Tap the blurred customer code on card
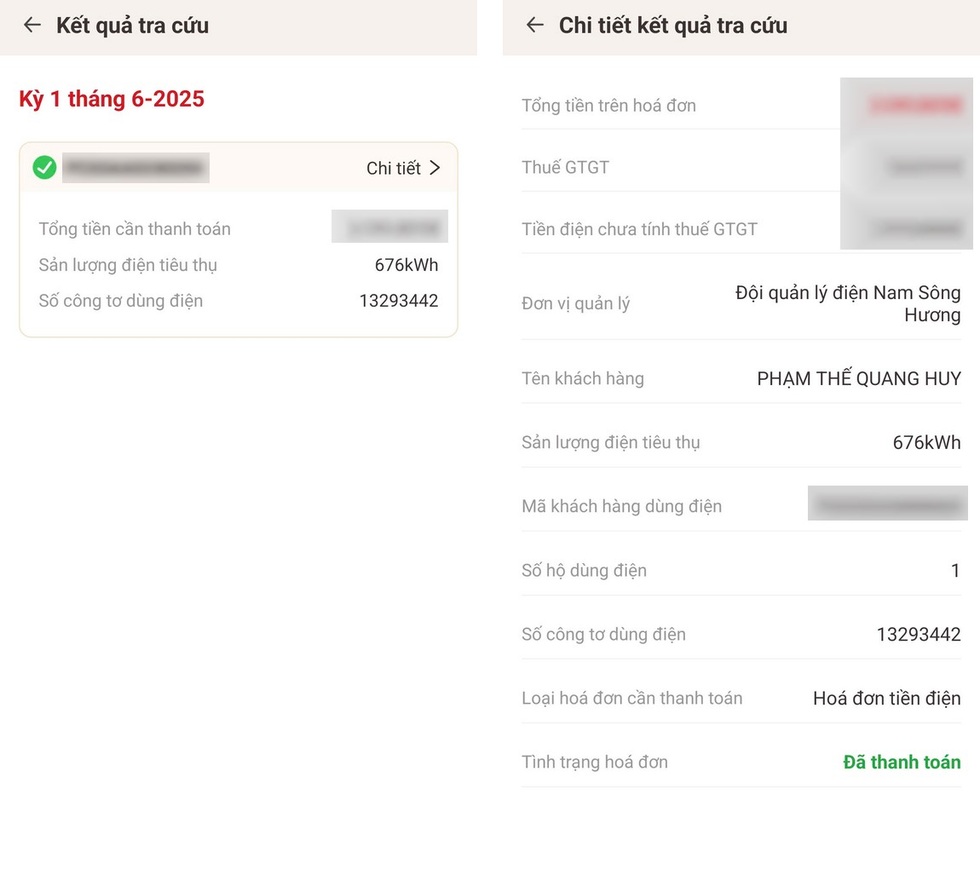 (136, 167)
